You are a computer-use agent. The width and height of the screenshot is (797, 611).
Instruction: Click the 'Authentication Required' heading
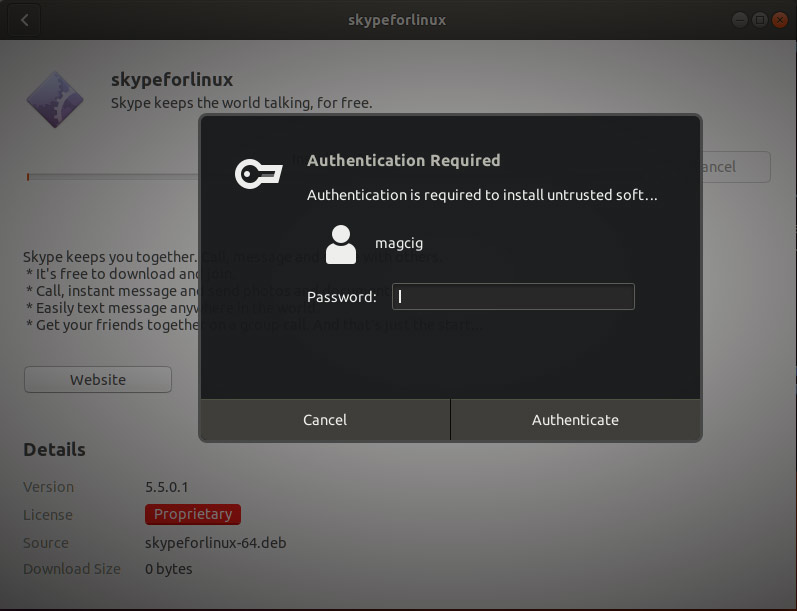click(404, 161)
